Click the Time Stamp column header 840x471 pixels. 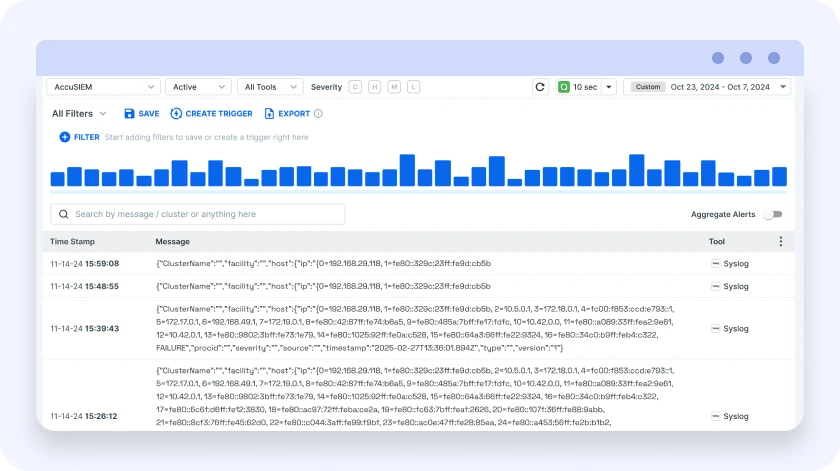[x=72, y=242]
